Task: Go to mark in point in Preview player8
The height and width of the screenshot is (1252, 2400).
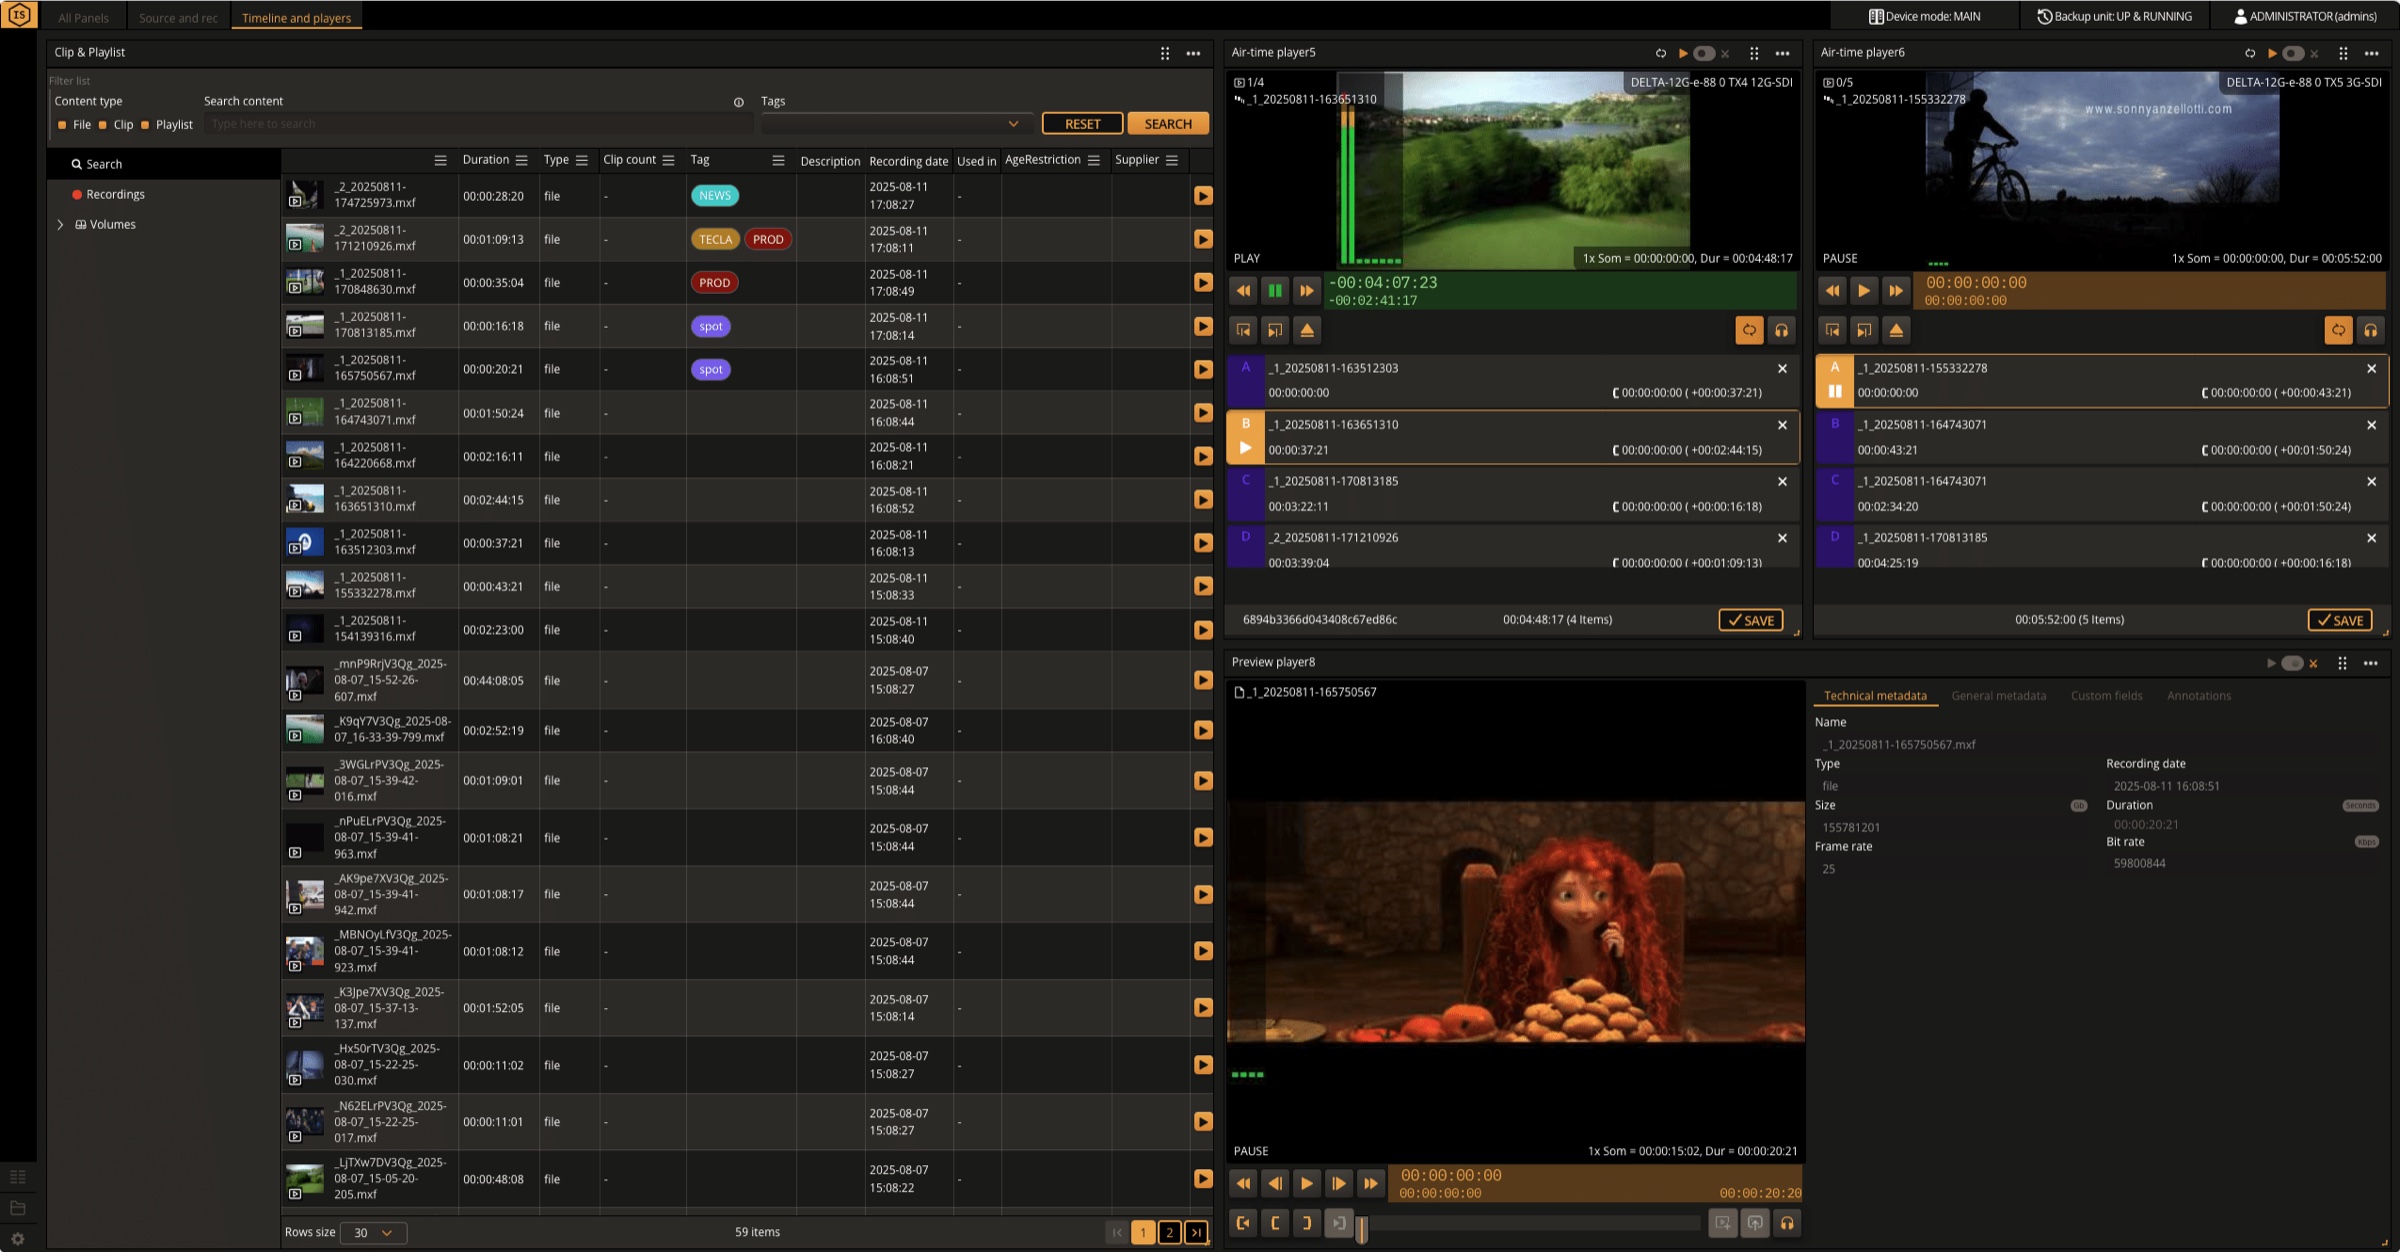Action: tap(1243, 1222)
